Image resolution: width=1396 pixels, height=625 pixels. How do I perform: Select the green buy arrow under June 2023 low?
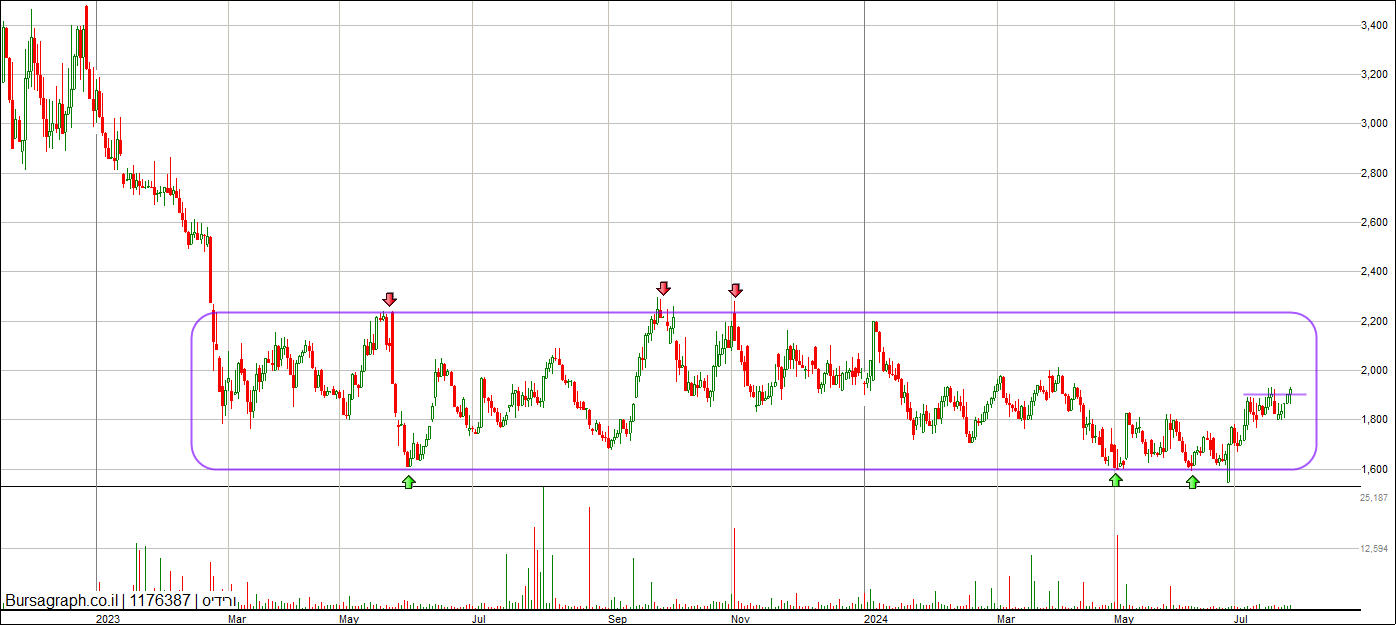408,482
